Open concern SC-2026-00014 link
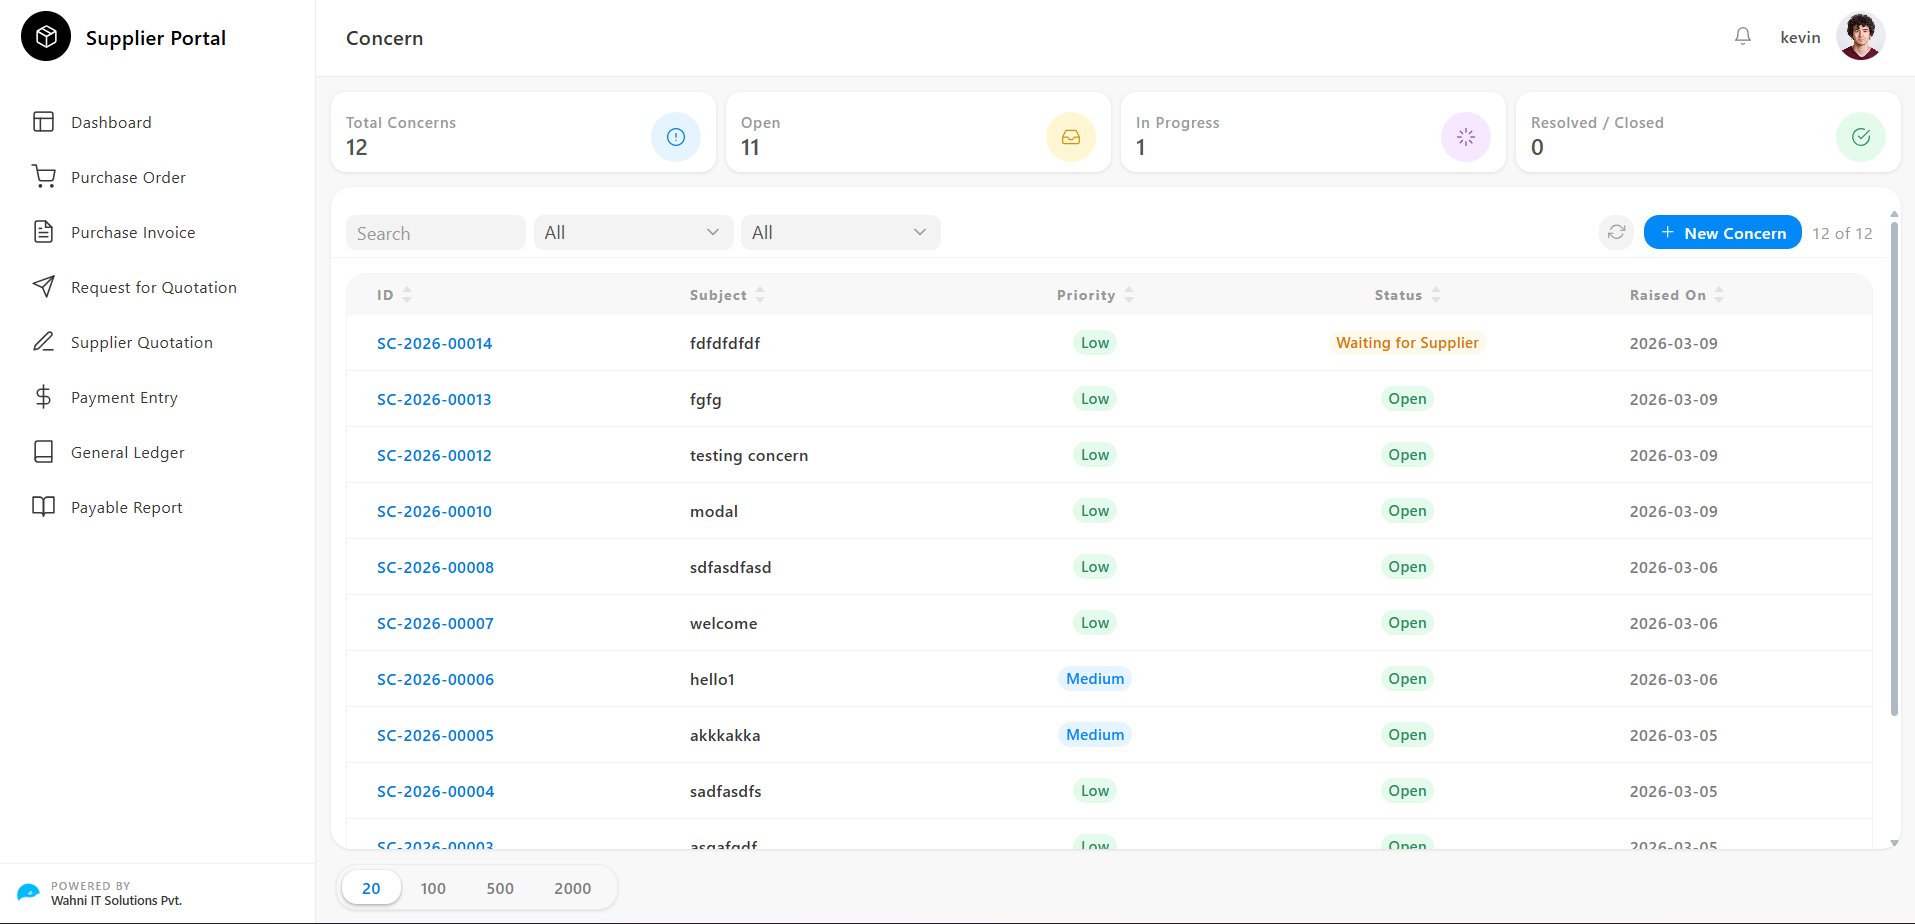 [434, 343]
